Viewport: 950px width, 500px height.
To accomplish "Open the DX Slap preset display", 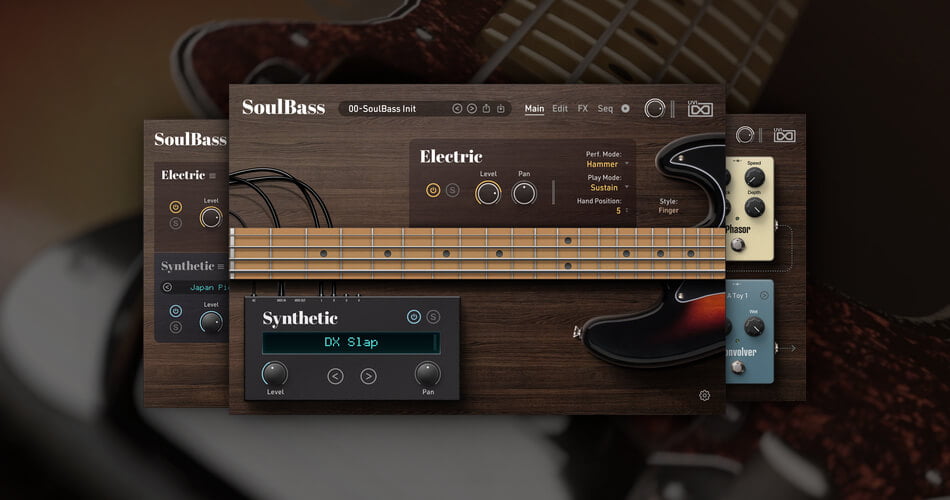I will pyautogui.click(x=351, y=342).
